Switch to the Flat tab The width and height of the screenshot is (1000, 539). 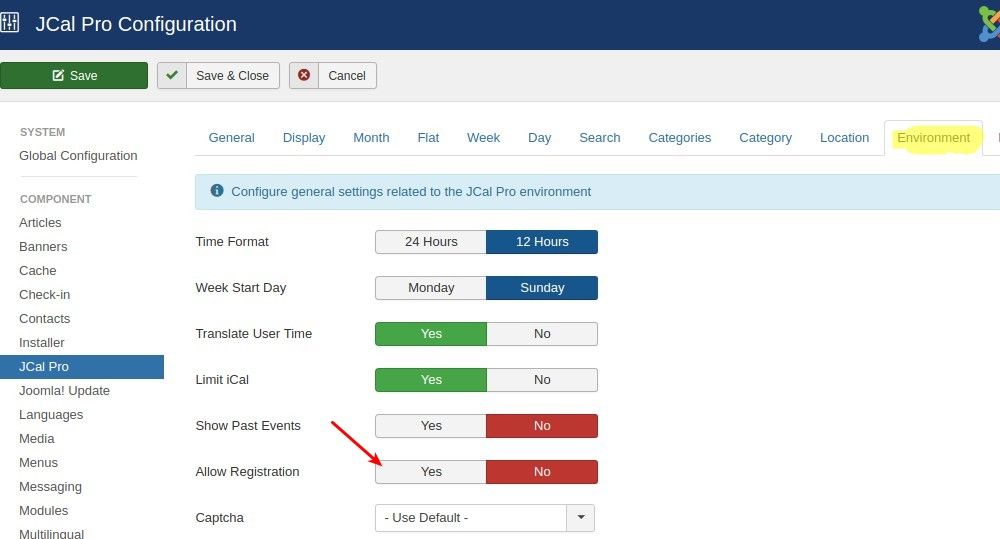click(429, 138)
